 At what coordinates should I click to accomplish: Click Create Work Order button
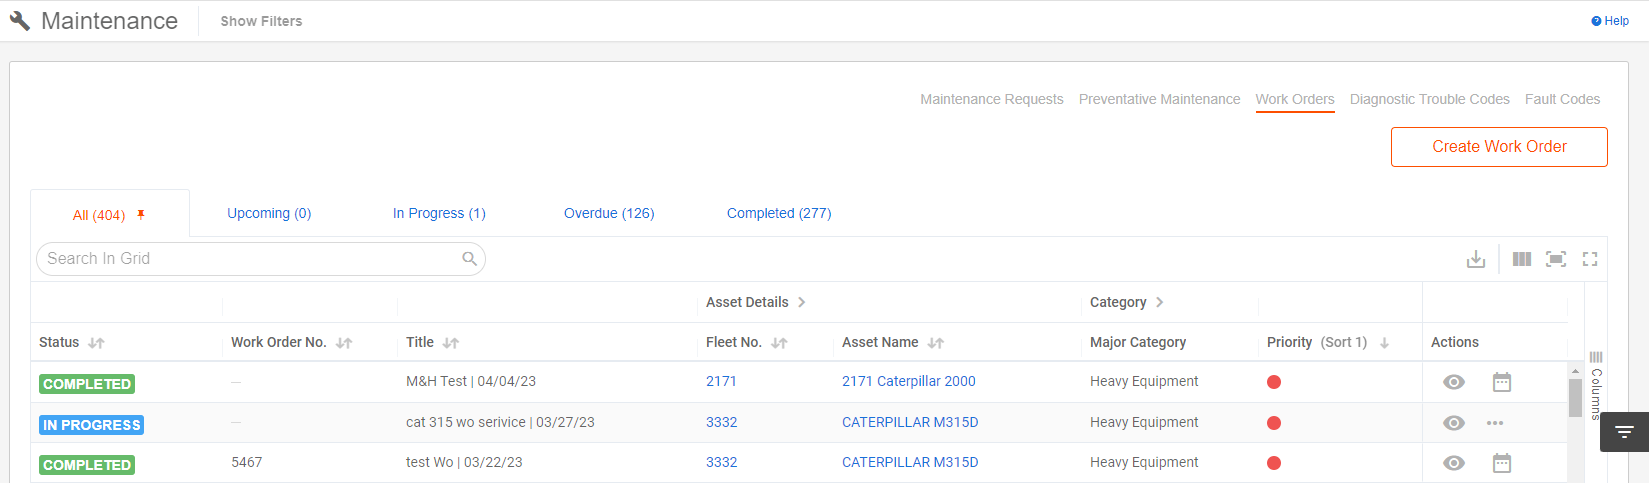[1499, 147]
